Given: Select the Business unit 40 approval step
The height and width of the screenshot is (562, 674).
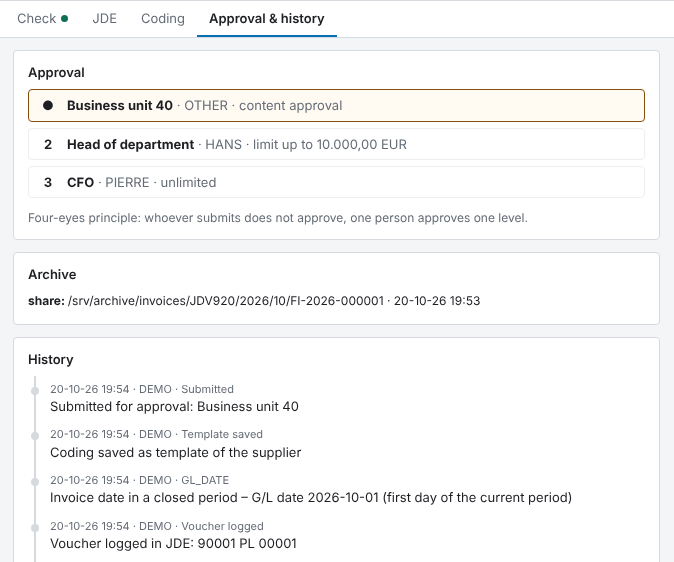Looking at the screenshot, I should 336,105.
